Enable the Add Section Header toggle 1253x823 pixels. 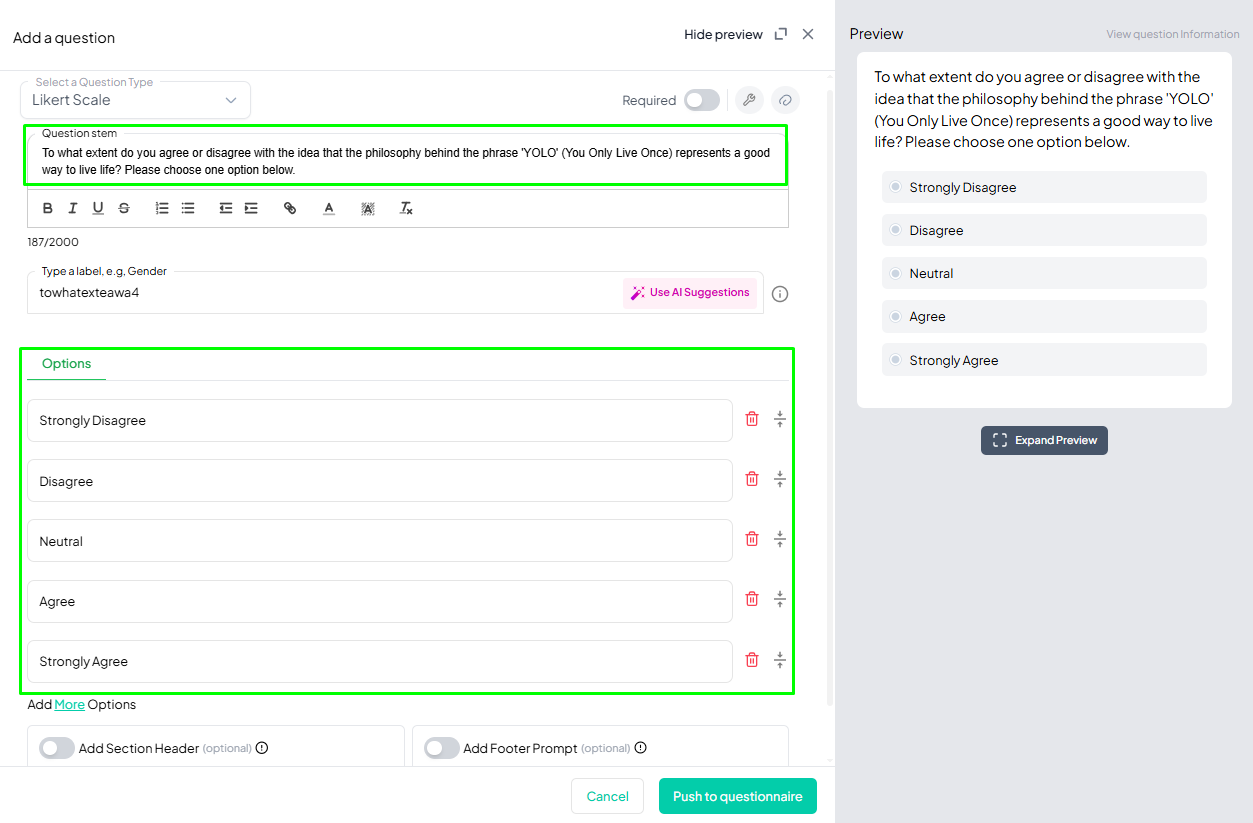(x=57, y=748)
